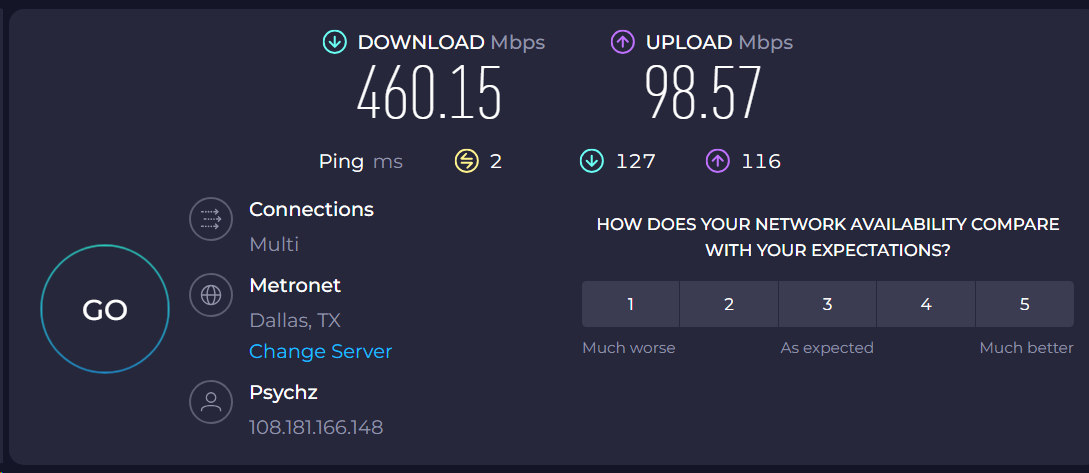The width and height of the screenshot is (1089, 473).
Task: Rate network availability as 2
Action: [x=729, y=304]
